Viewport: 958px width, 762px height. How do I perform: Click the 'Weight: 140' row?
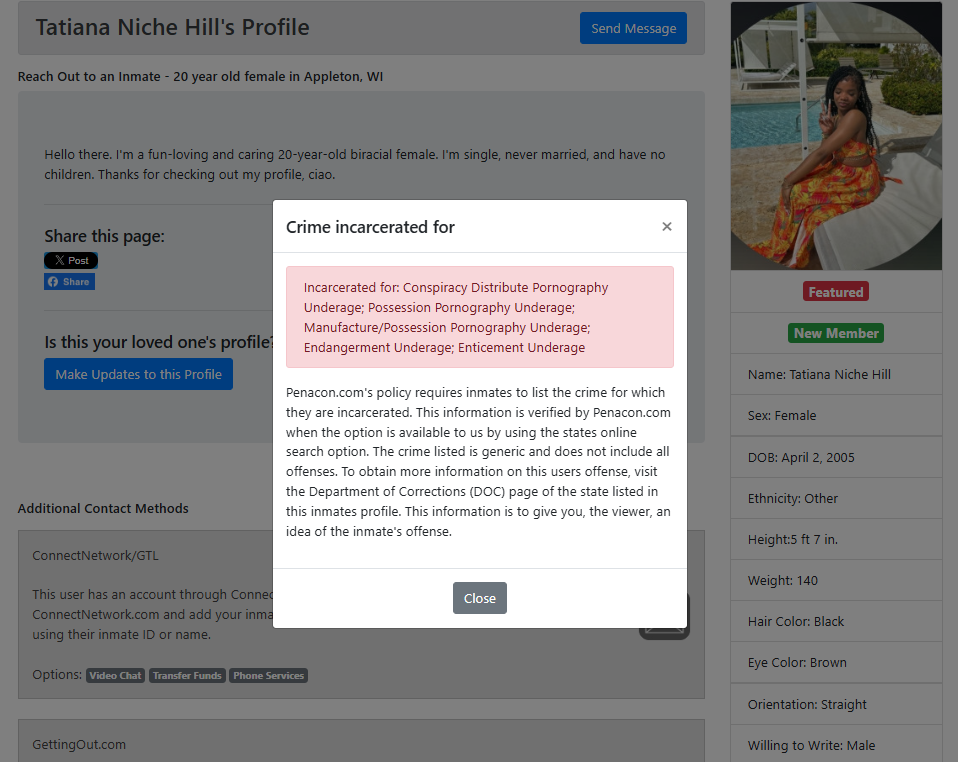click(x=836, y=581)
